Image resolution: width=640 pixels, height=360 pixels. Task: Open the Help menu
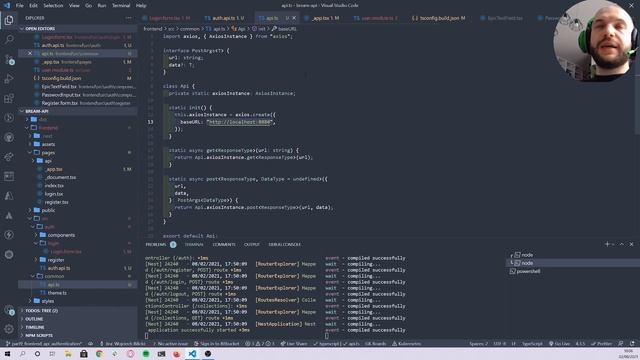tap(141, 6)
